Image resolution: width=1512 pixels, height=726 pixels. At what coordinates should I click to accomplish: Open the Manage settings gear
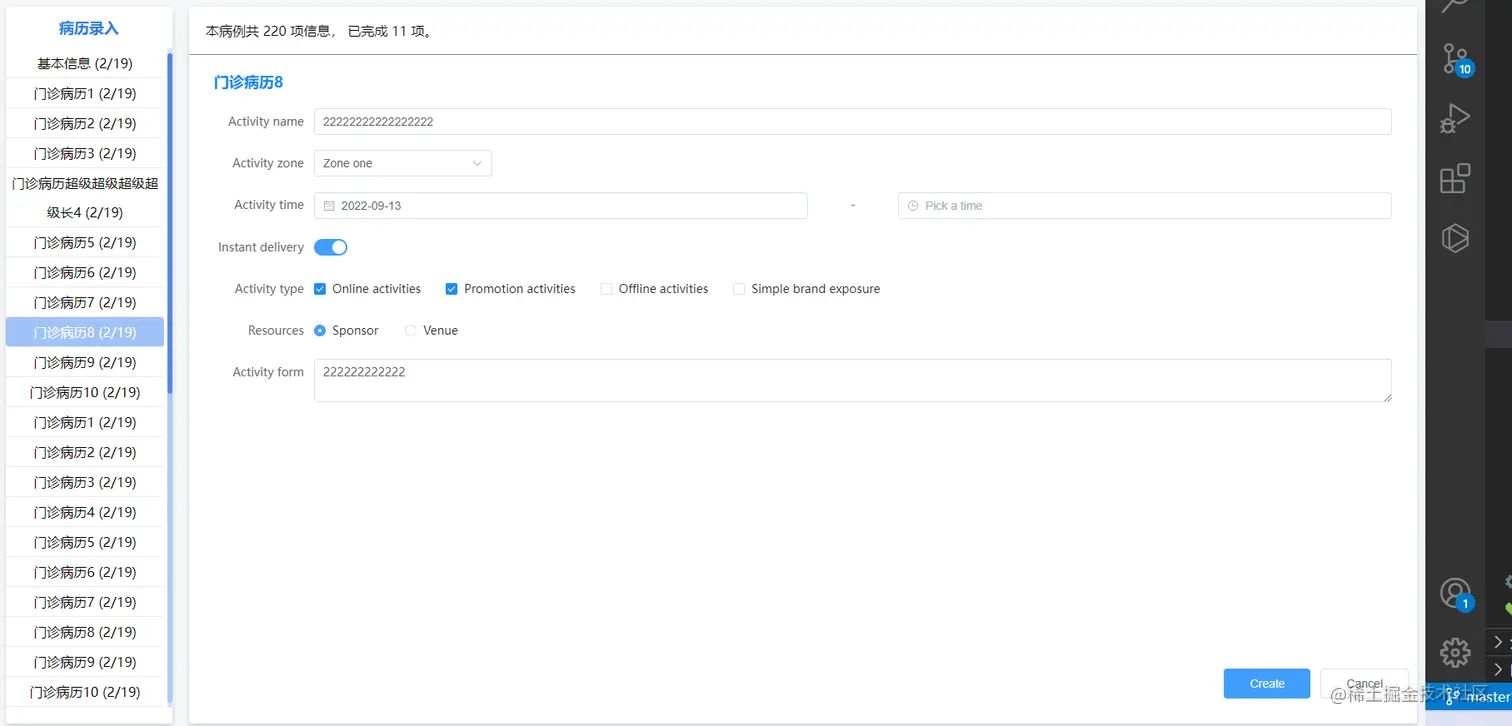tap(1454, 652)
